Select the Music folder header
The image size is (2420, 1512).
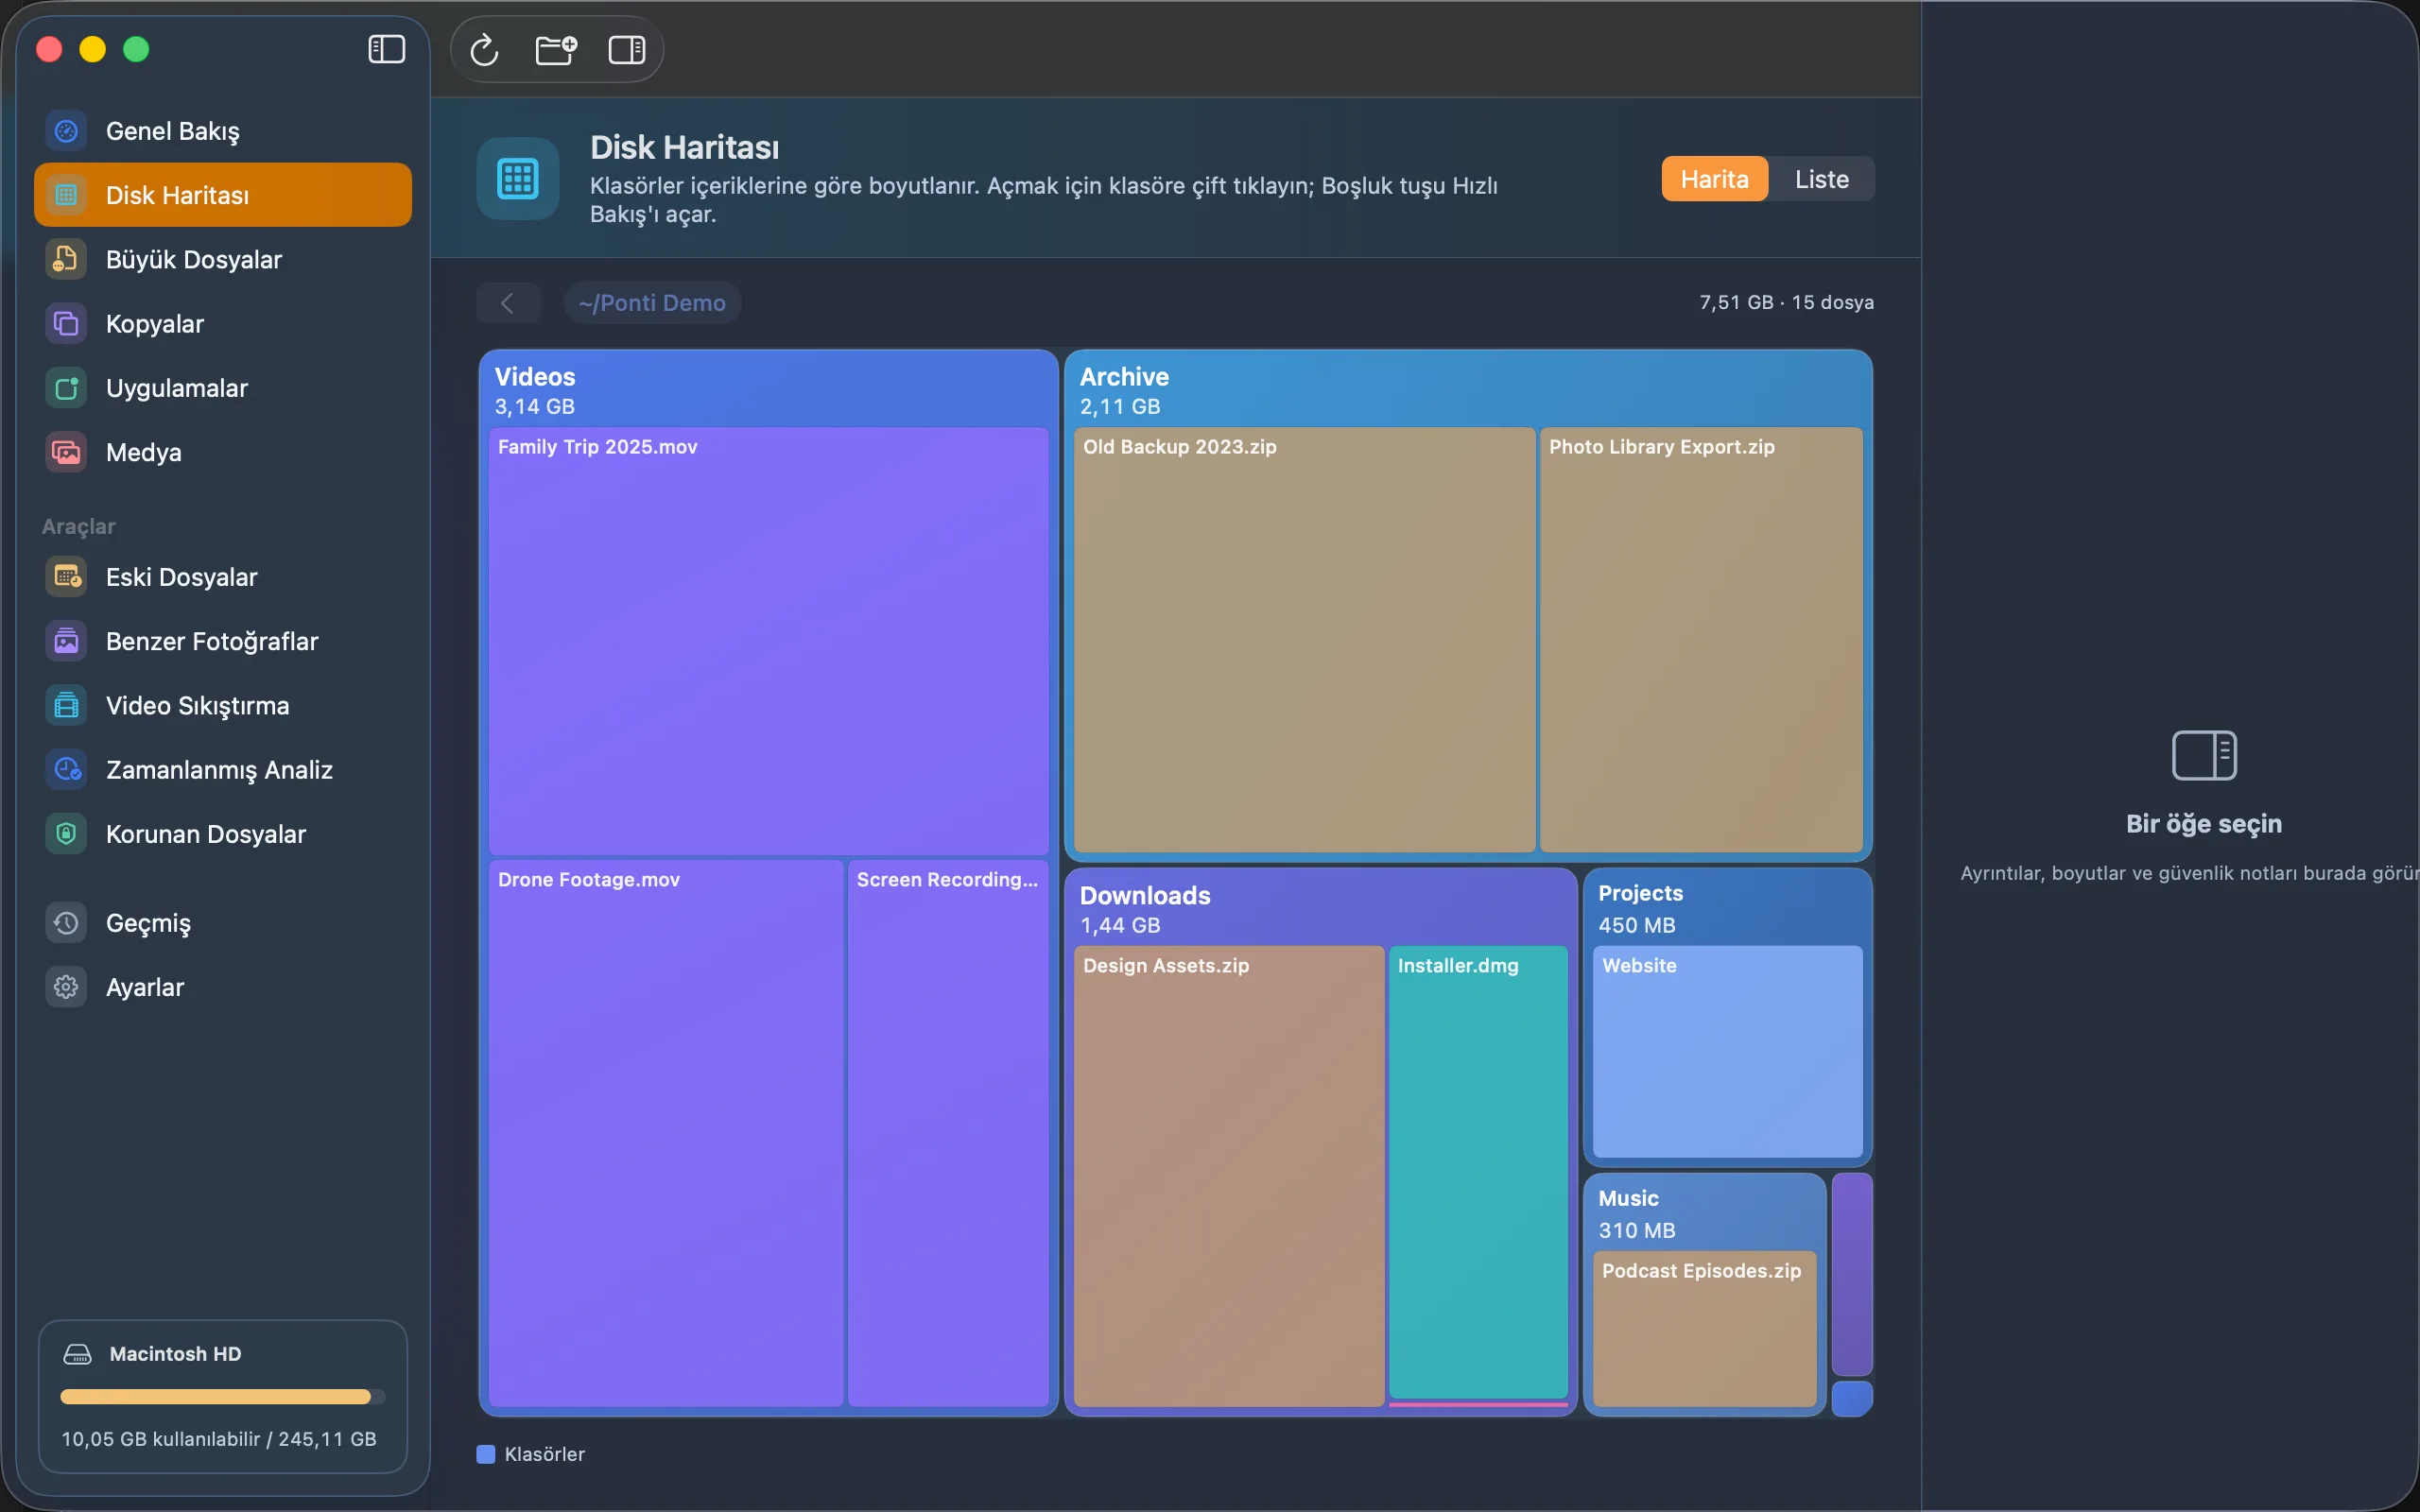point(1704,1213)
